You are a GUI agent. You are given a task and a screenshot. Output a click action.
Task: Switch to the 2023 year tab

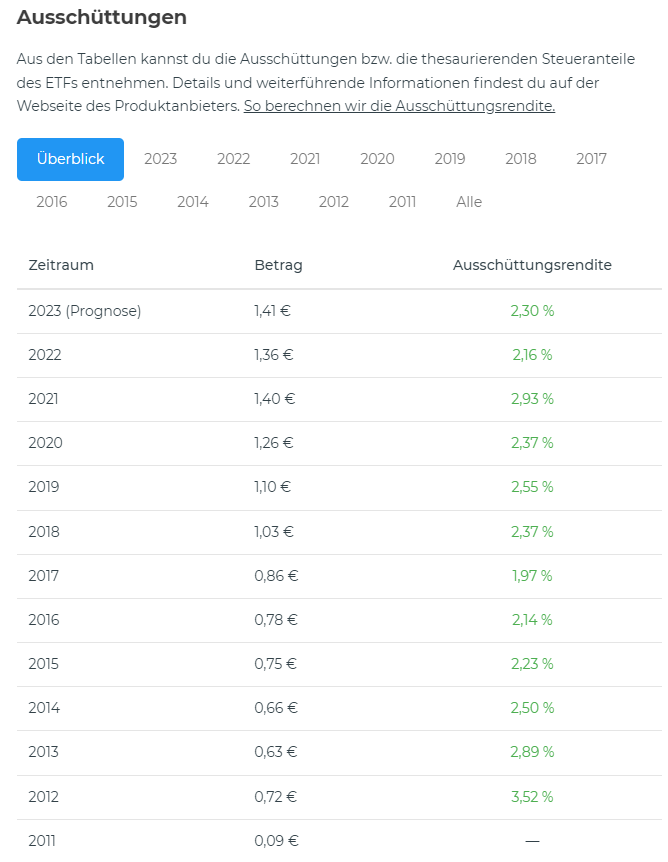point(160,159)
